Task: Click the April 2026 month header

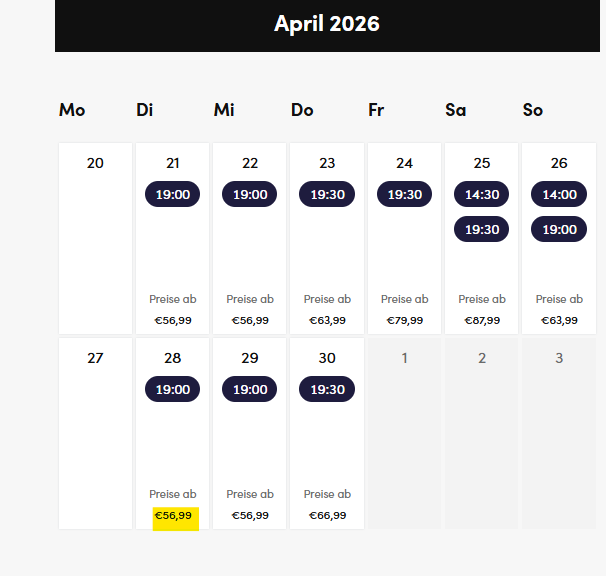Action: click(327, 24)
